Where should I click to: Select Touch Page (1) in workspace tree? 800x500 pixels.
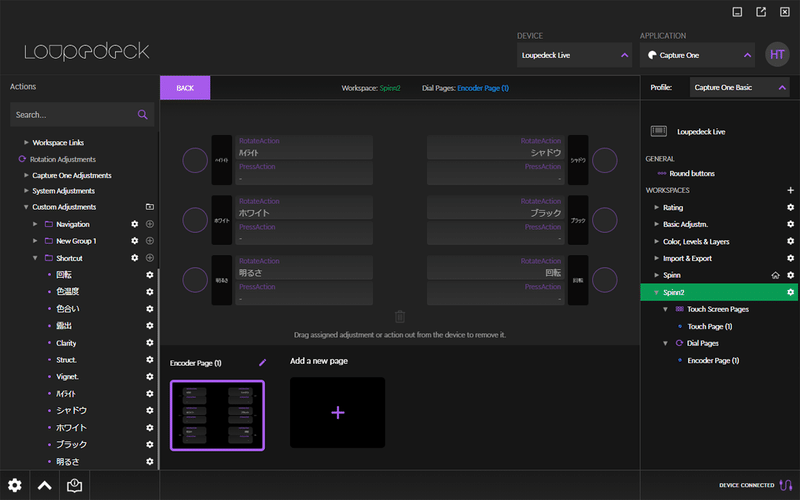tap(710, 327)
